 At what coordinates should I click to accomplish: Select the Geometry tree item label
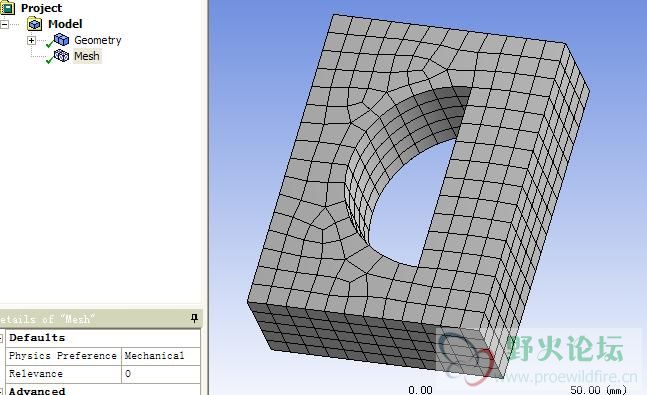point(98,40)
